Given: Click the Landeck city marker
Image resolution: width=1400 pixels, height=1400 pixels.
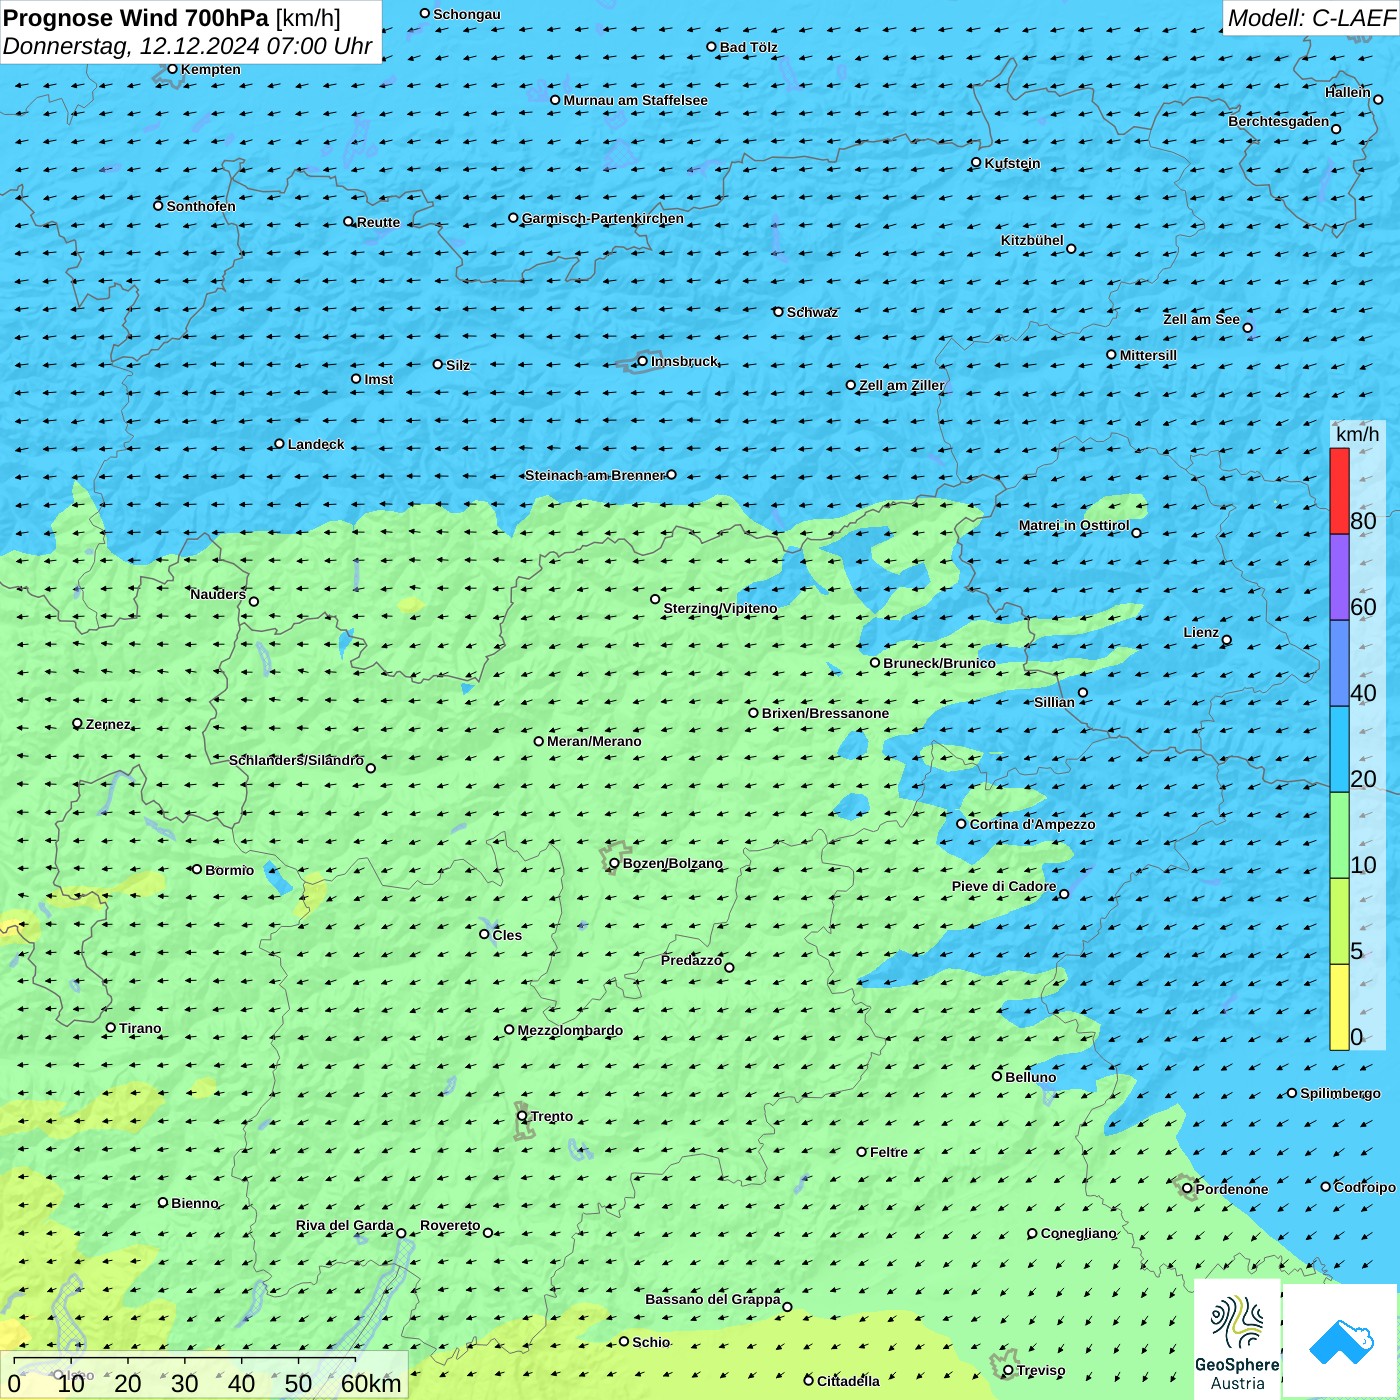Looking at the screenshot, I should click(x=279, y=444).
